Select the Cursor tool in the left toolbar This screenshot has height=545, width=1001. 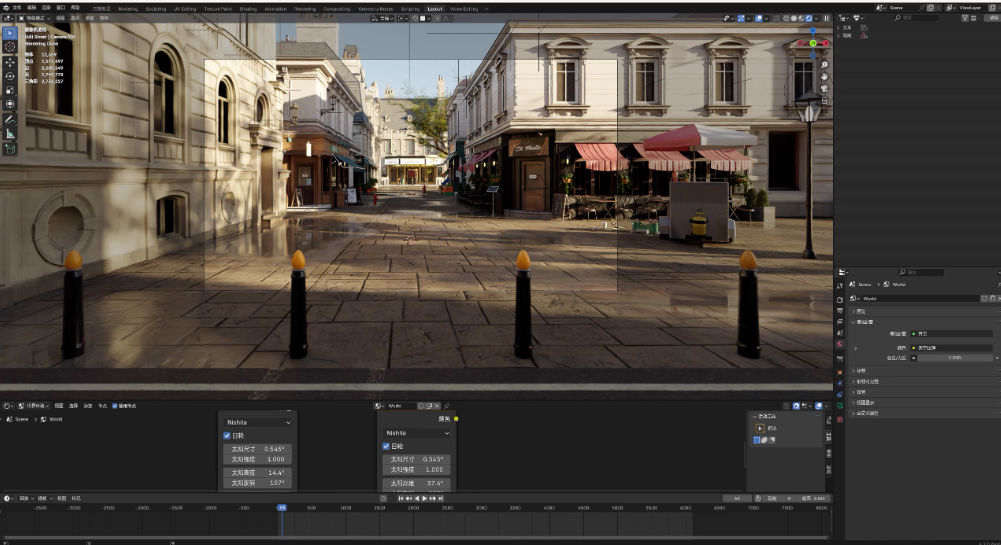(x=10, y=47)
